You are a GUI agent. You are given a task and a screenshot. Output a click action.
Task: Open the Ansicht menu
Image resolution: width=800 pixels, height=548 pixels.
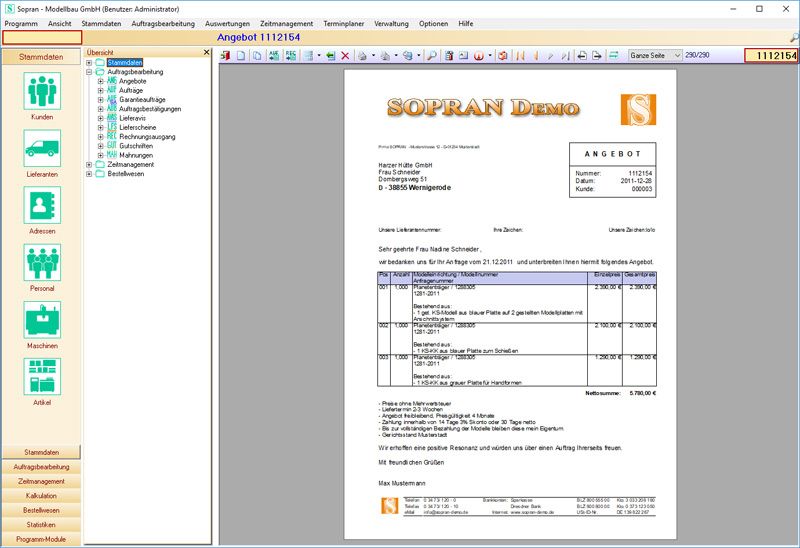click(x=60, y=23)
